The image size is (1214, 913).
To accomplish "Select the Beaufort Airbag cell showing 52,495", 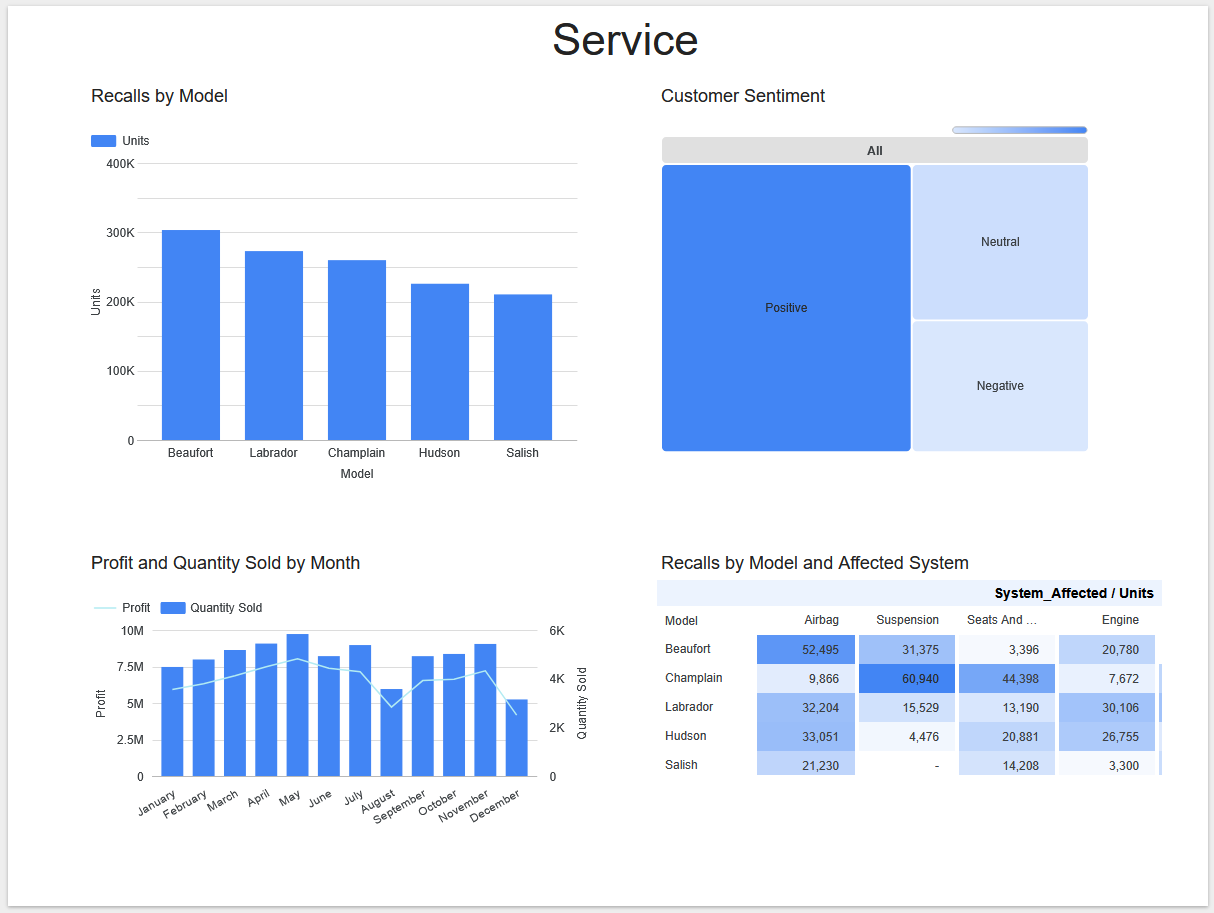I will pyautogui.click(x=806, y=649).
